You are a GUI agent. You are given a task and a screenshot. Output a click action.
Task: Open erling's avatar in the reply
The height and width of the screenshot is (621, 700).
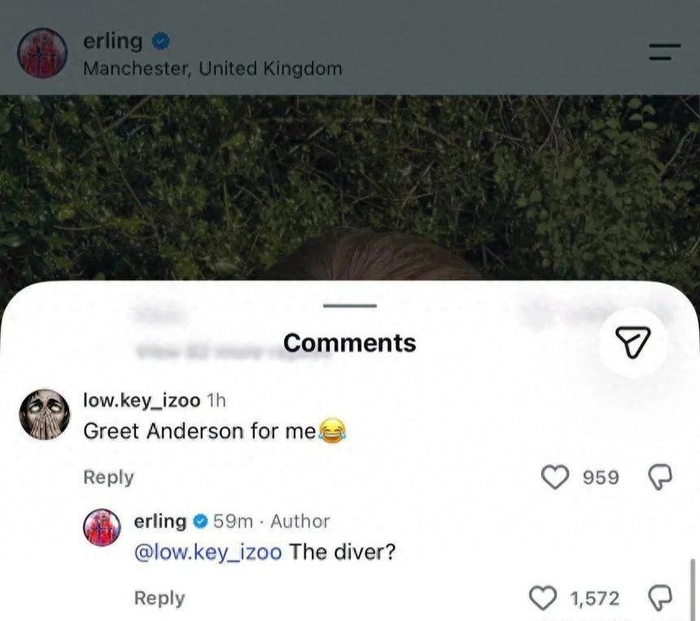pos(102,527)
